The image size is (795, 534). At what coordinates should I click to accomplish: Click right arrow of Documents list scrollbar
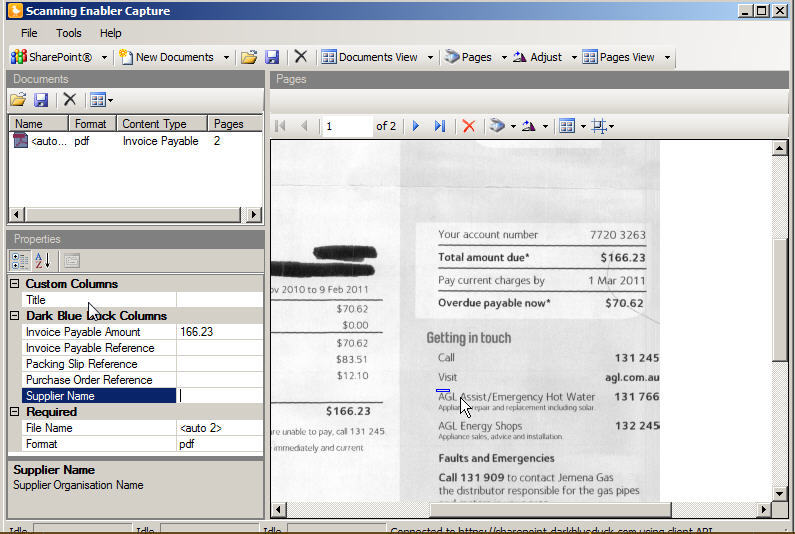(x=254, y=215)
